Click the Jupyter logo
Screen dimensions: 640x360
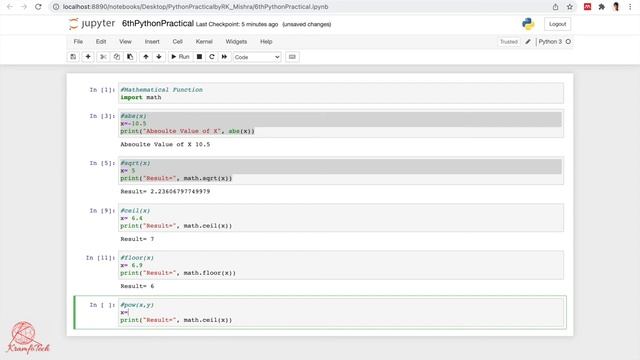[x=92, y=24]
